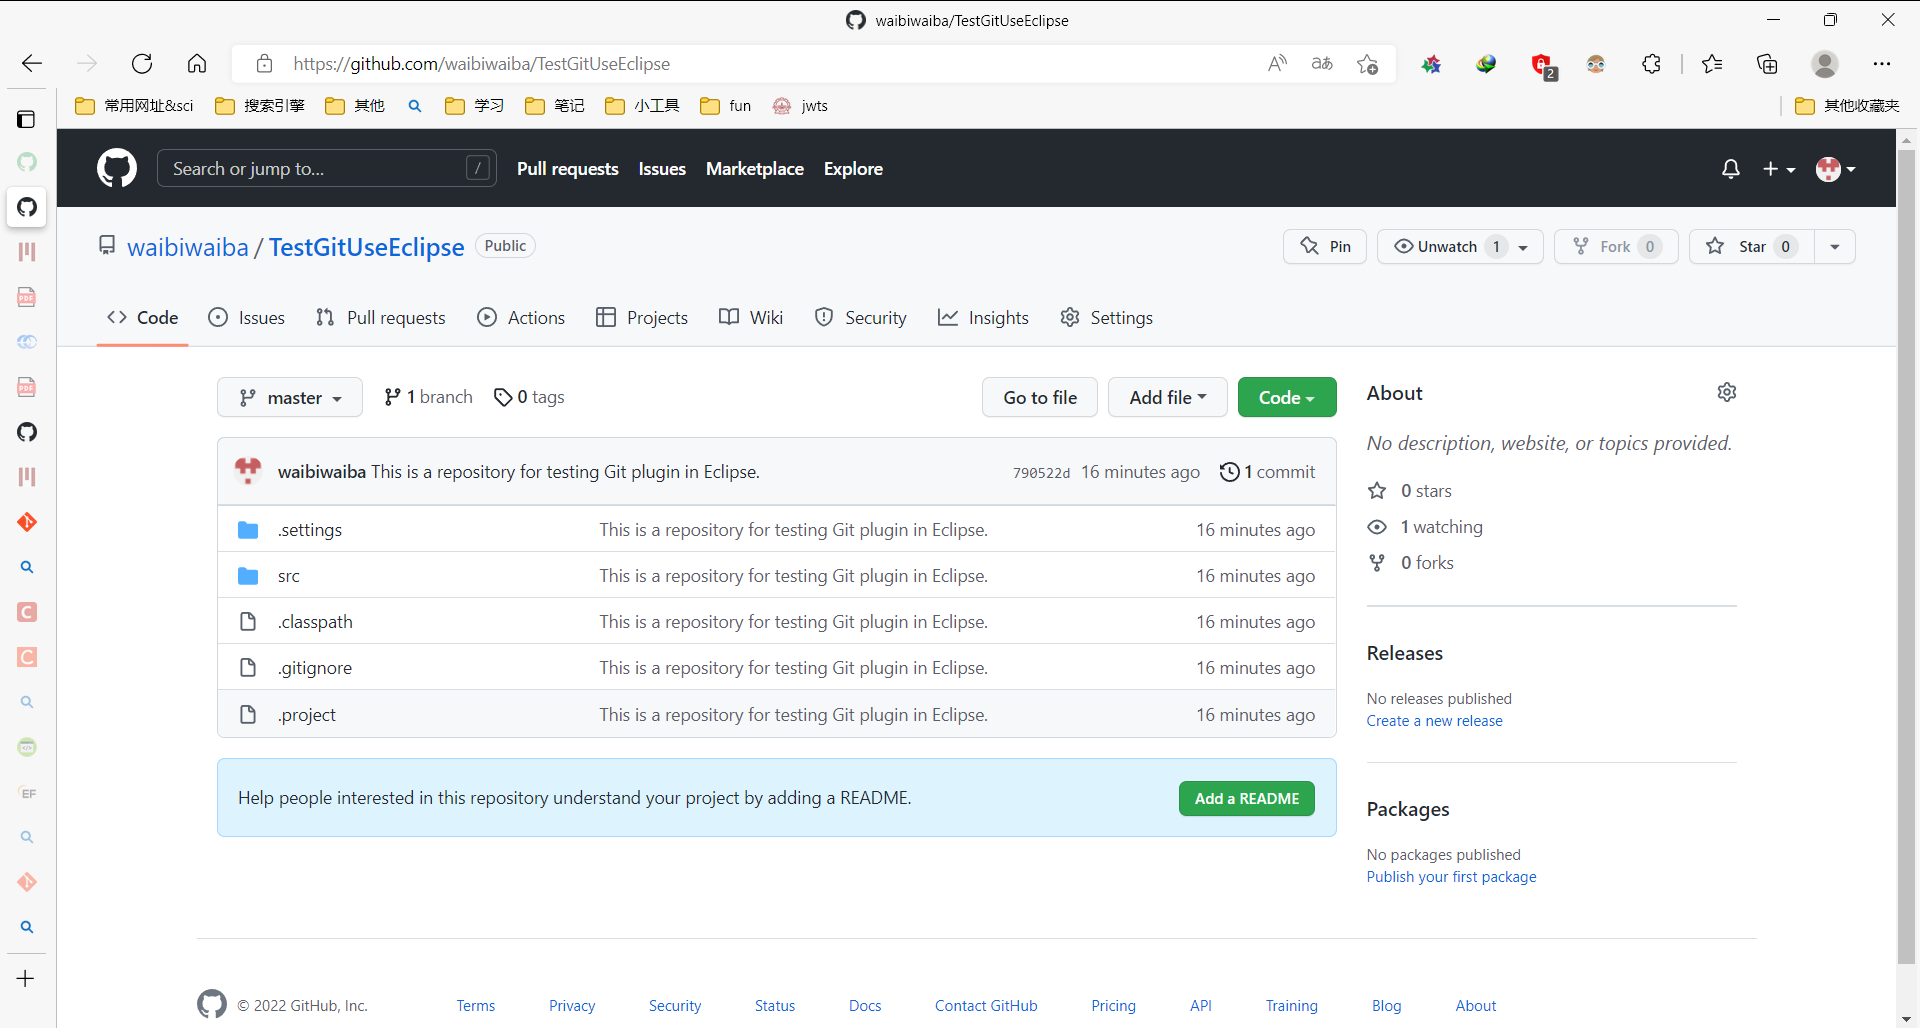Image resolution: width=1920 pixels, height=1028 pixels.
Task: Click the read aloud icon in address bar
Action: [1277, 64]
